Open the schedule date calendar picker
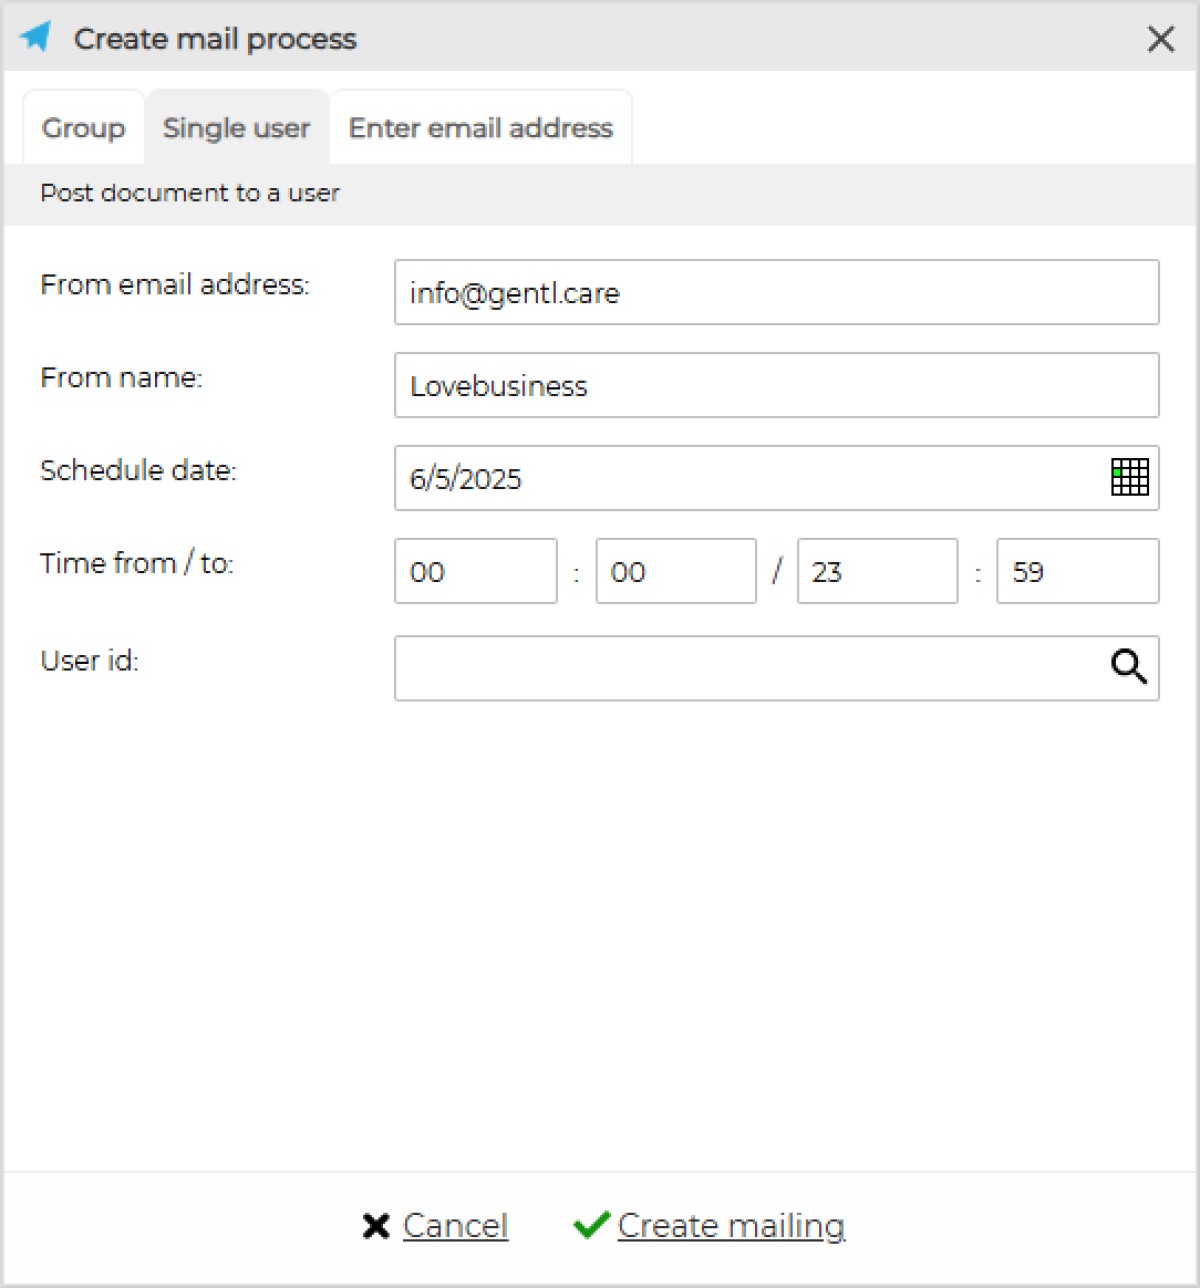 pyautogui.click(x=1129, y=477)
